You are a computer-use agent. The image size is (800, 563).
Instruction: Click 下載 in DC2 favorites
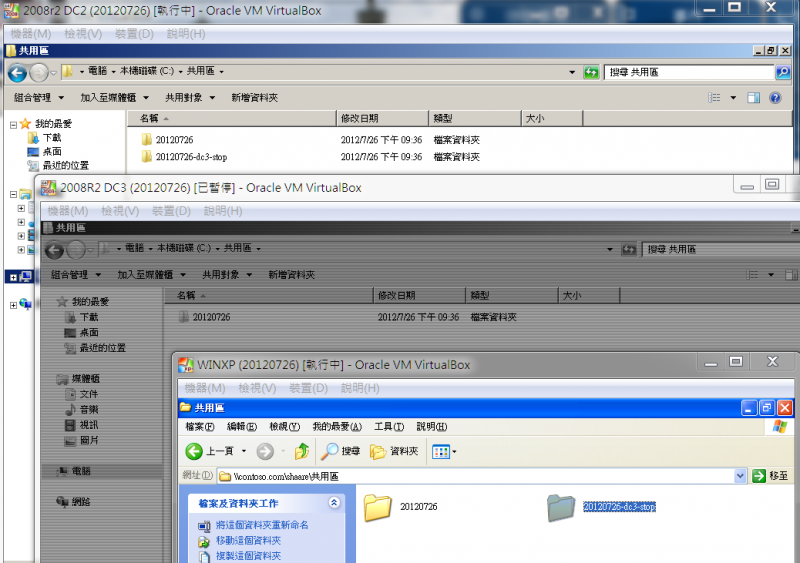coord(52,138)
